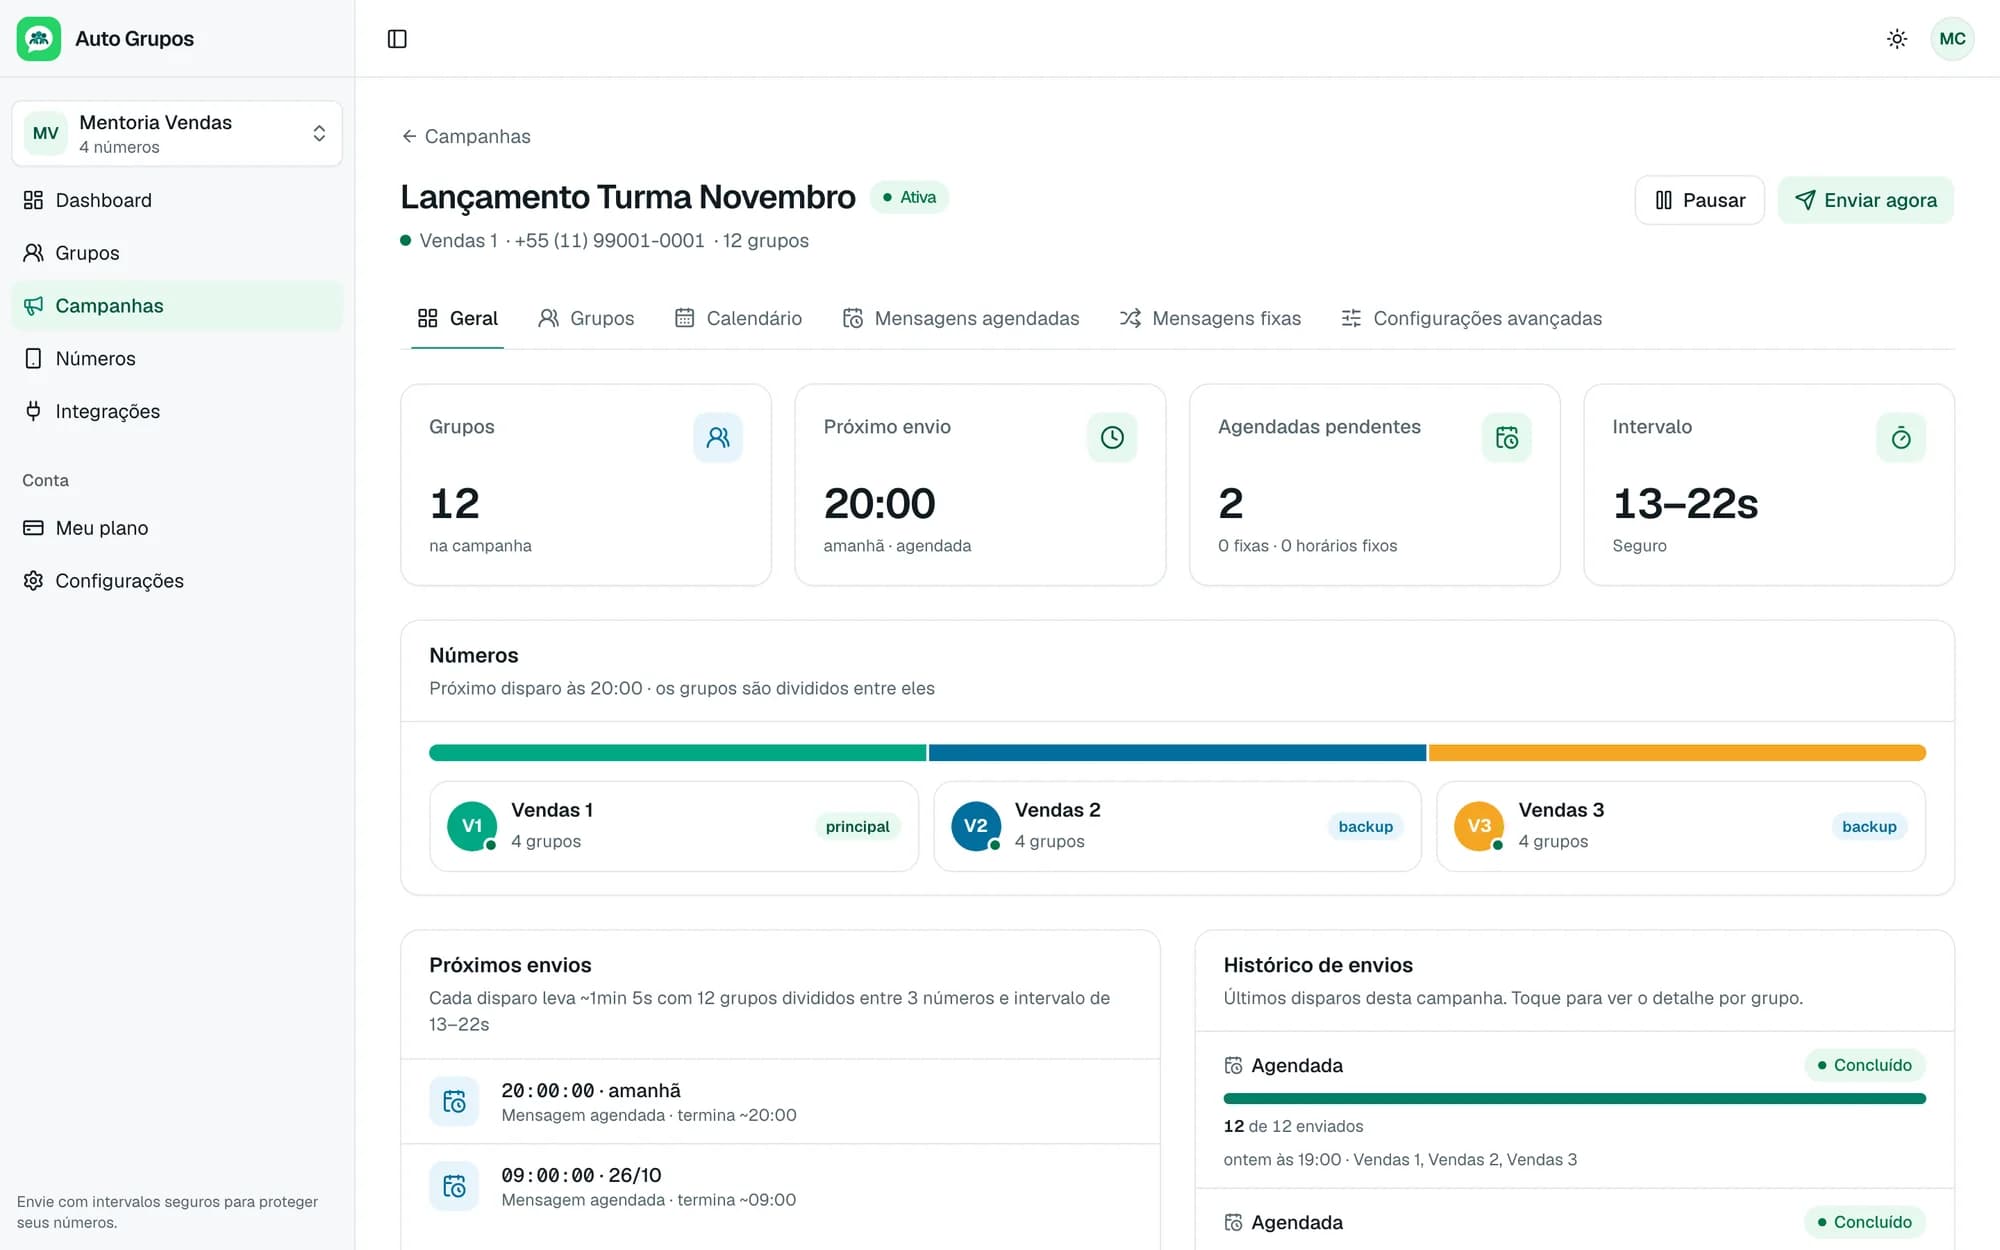Image resolution: width=2000 pixels, height=1250 pixels.
Task: Open Integrações in the sidebar
Action: [177, 411]
